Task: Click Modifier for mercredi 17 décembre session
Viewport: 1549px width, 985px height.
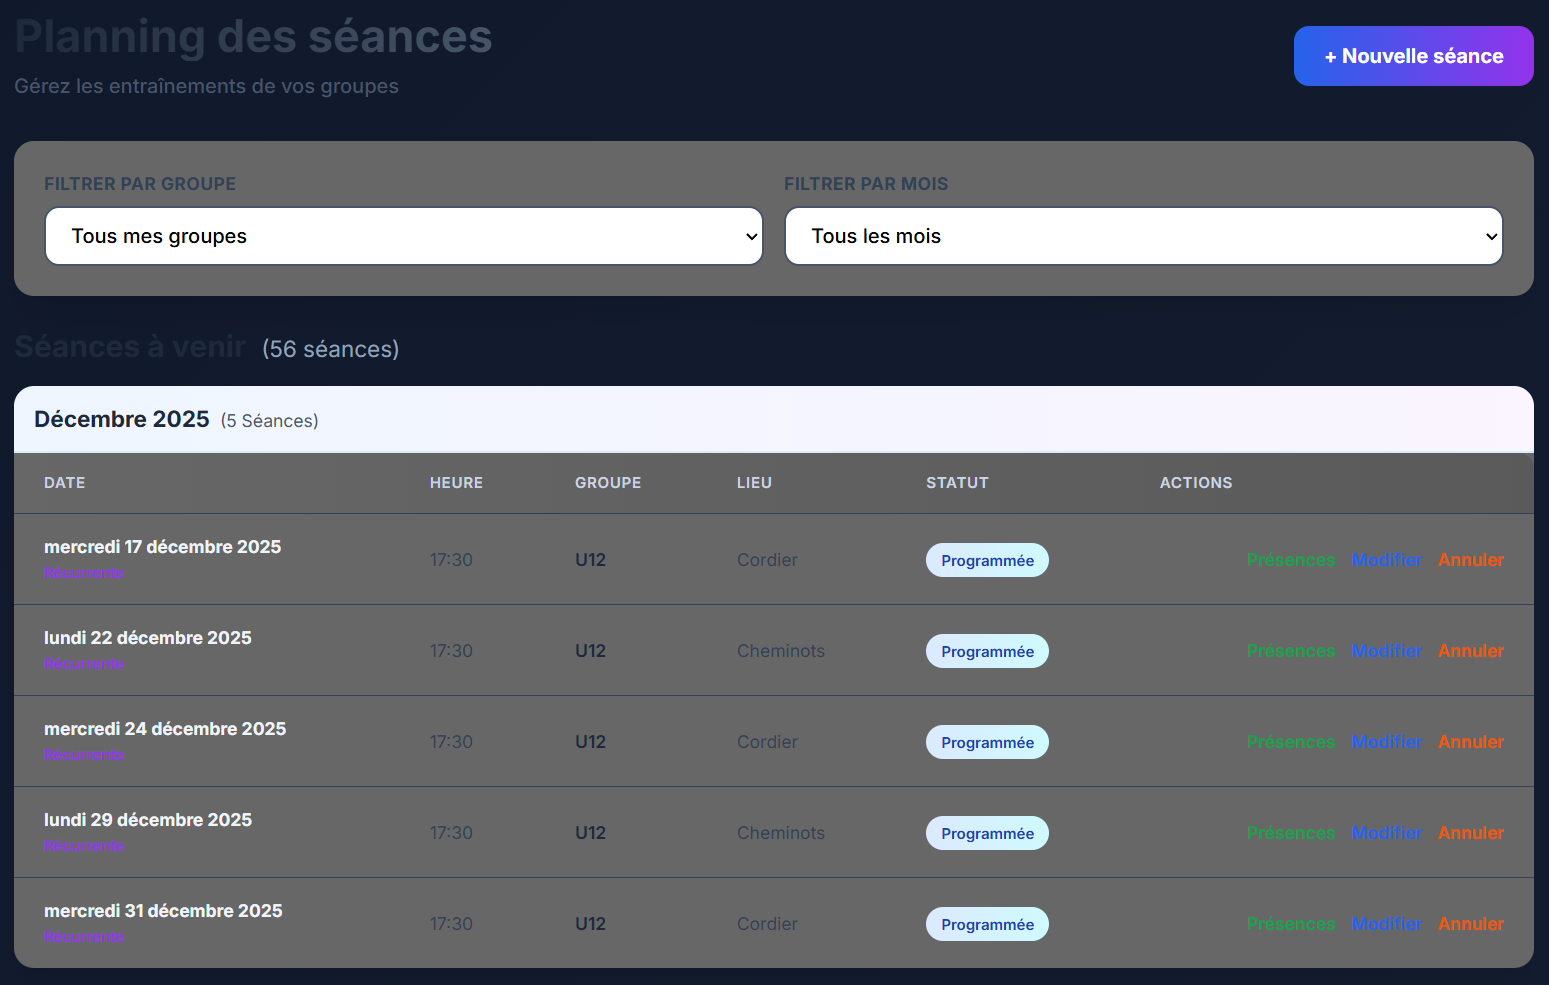Action: click(x=1386, y=560)
